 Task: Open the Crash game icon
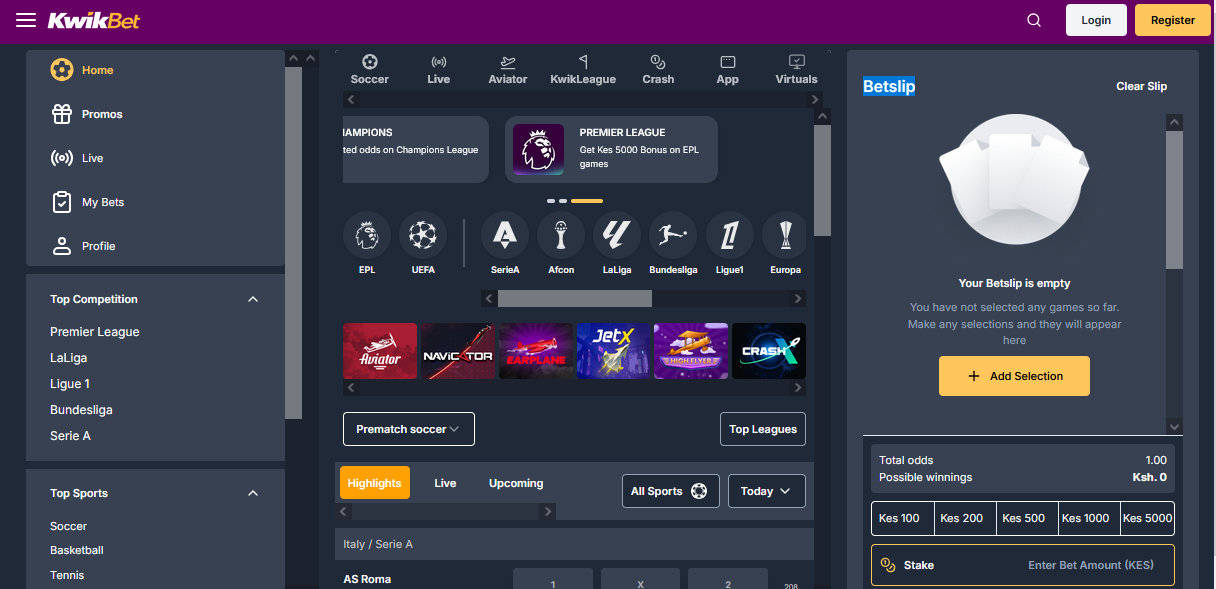pos(658,68)
